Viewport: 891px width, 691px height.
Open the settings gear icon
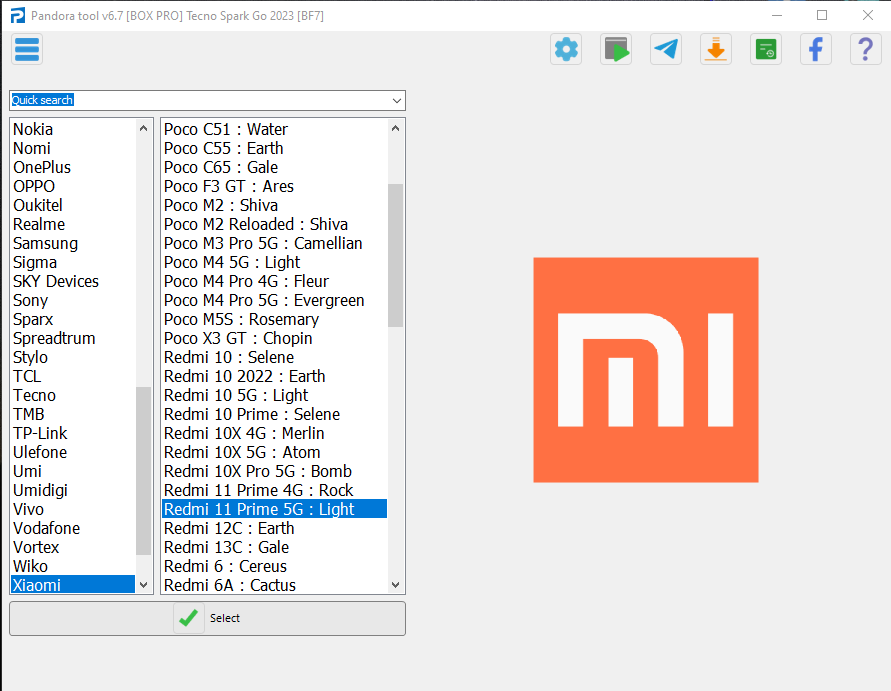[x=566, y=49]
